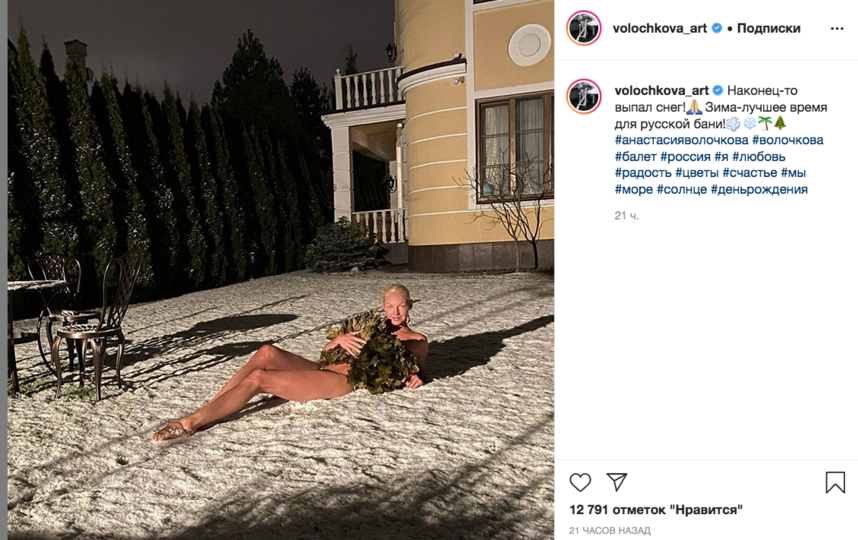Click the 21 ЧАСОВ НАЗАД timestamp
The height and width of the screenshot is (540, 858).
610,531
